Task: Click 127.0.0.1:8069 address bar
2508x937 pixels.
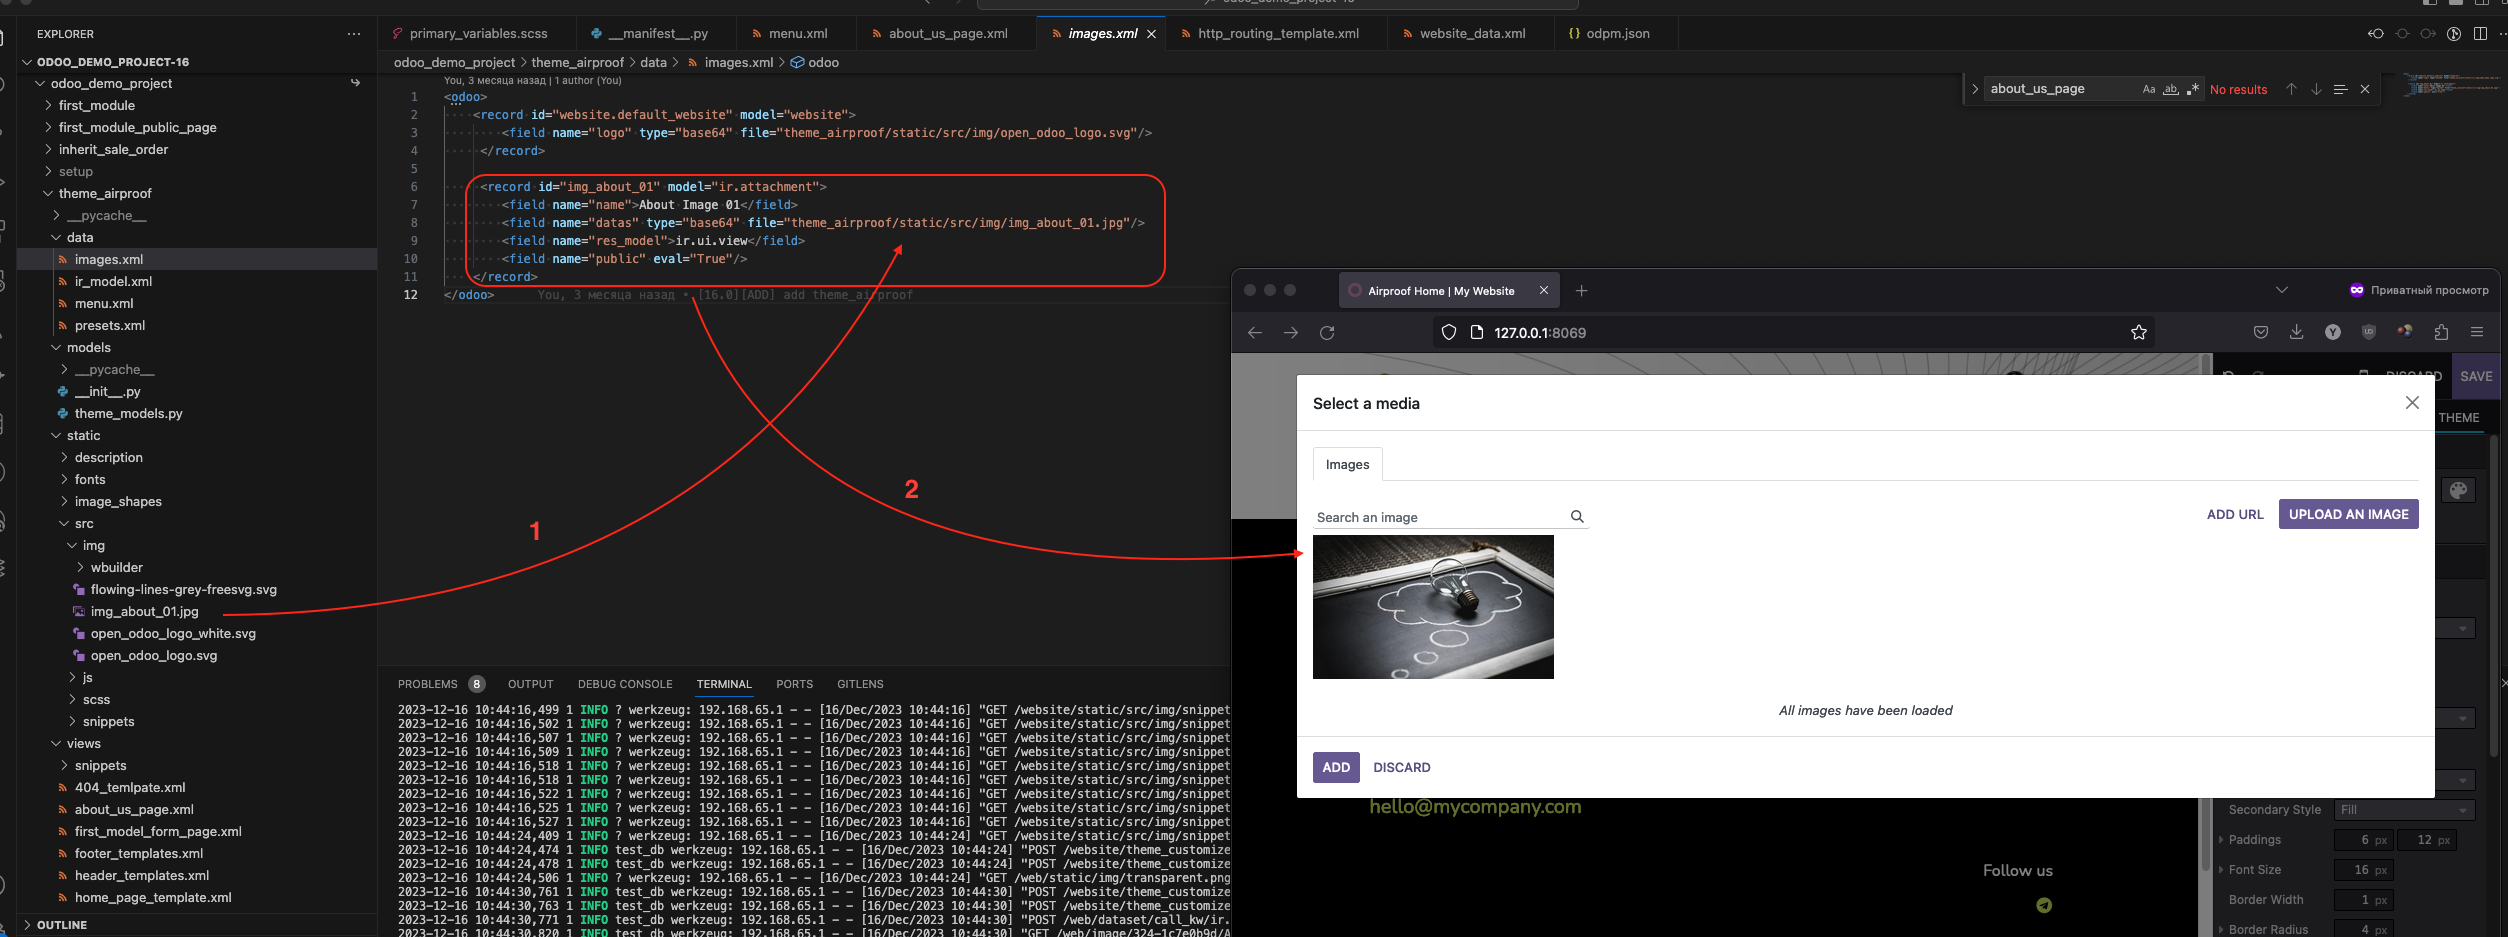Action: point(1795,333)
